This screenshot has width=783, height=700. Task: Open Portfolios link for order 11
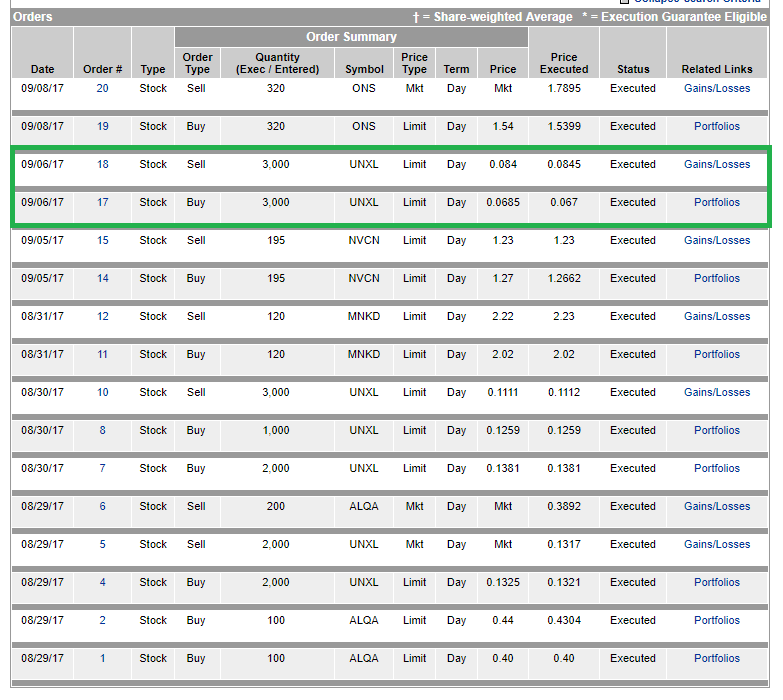click(x=716, y=354)
